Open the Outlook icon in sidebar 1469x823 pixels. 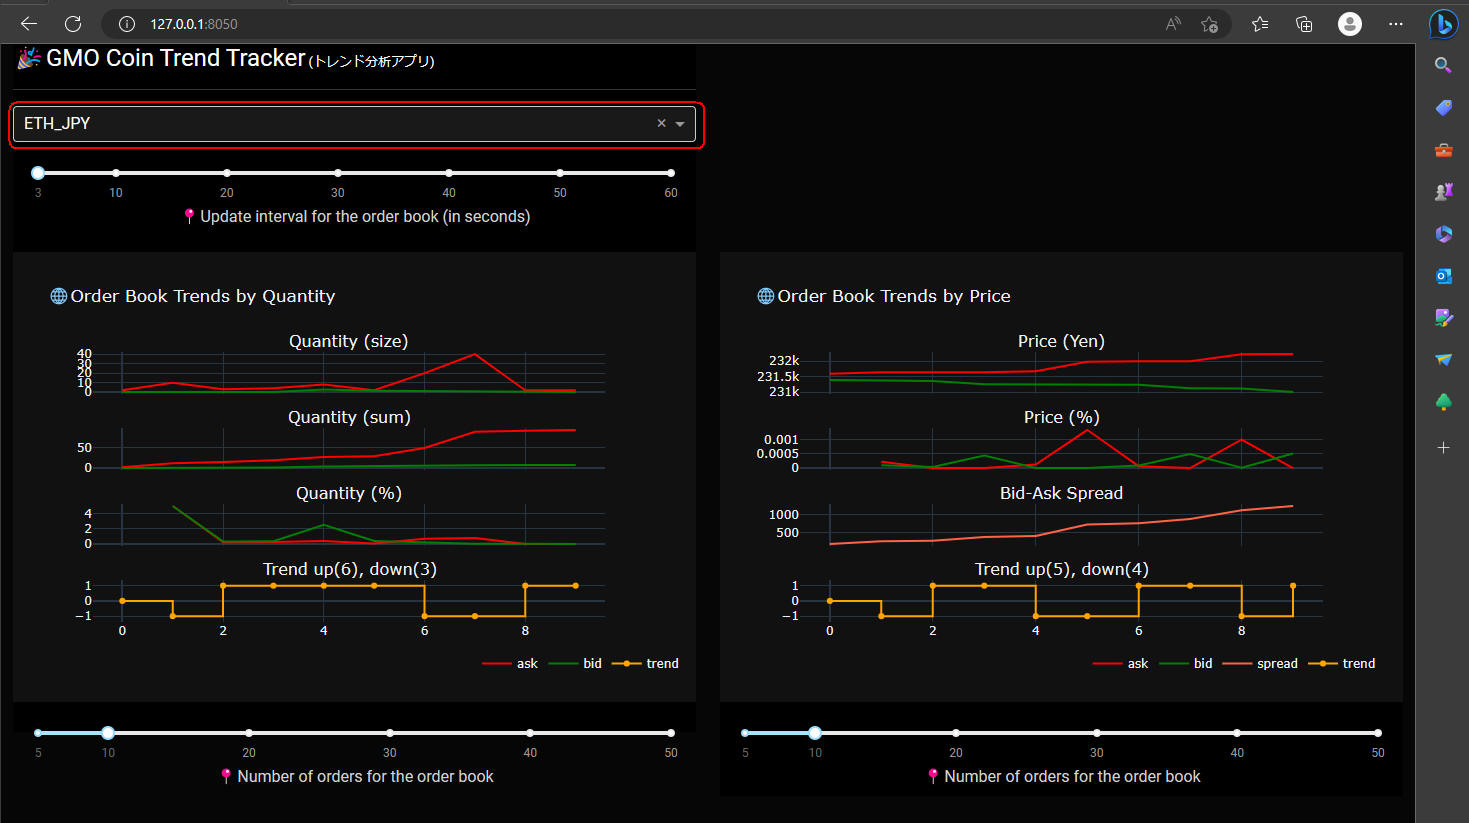[x=1443, y=276]
